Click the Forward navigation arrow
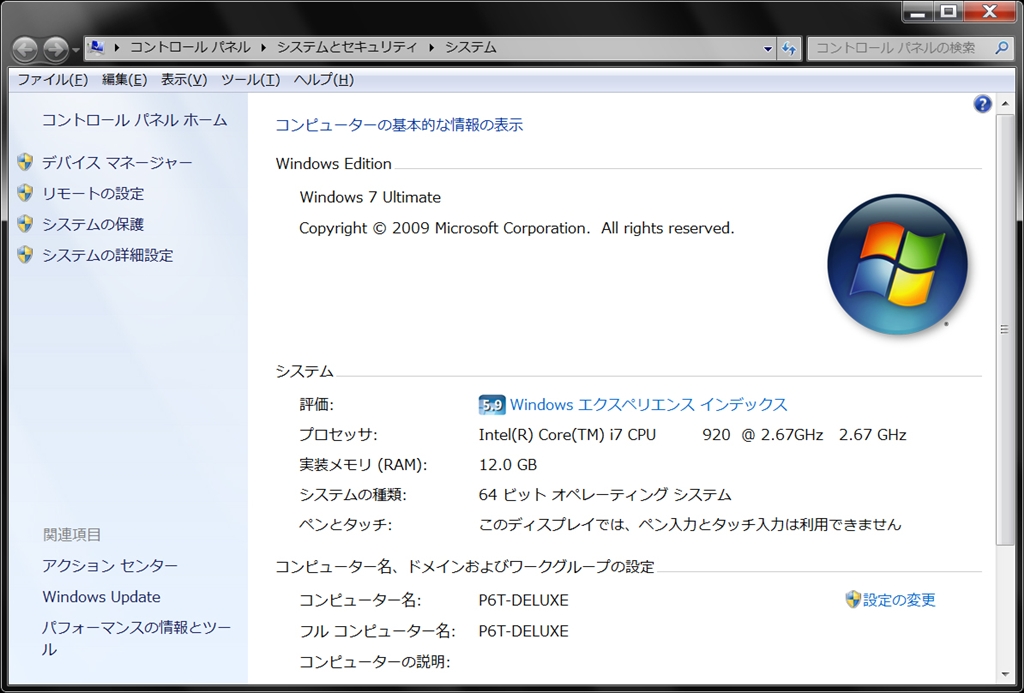 click(x=56, y=48)
